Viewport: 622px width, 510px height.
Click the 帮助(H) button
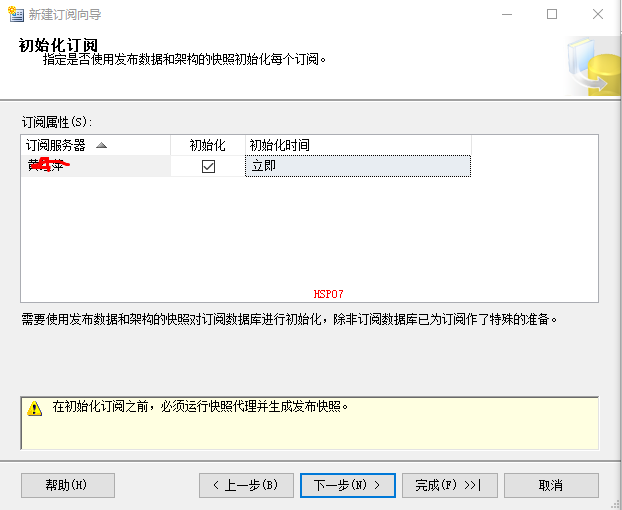68,485
